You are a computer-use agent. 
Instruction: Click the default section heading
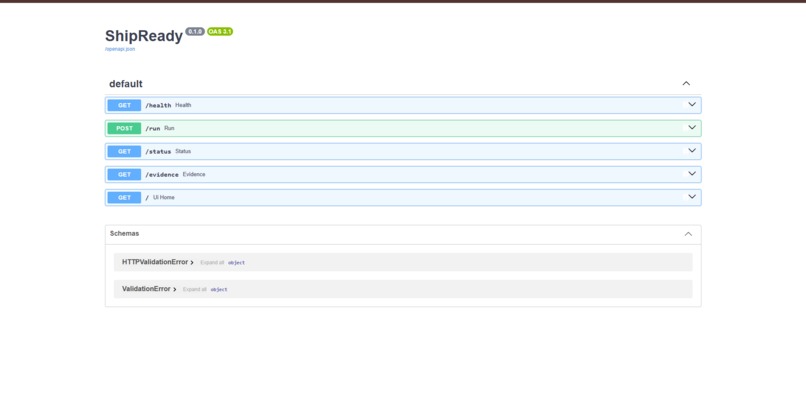click(126, 84)
